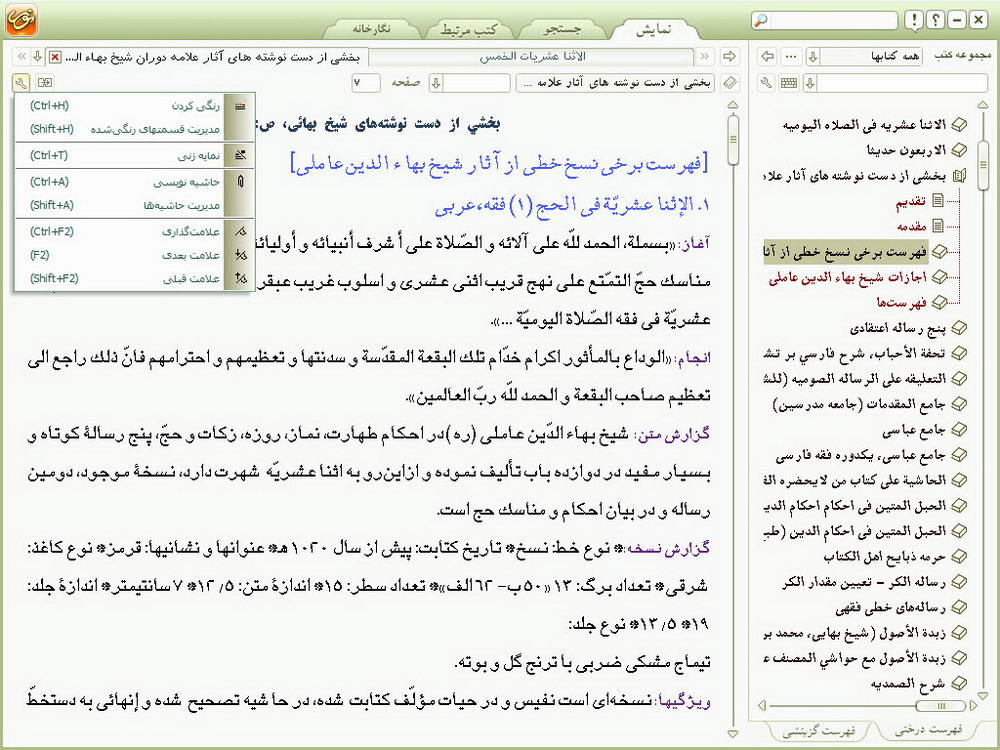Screen dimensions: 1000x750
Task: Open help with the question mark button
Action: [x=936, y=20]
